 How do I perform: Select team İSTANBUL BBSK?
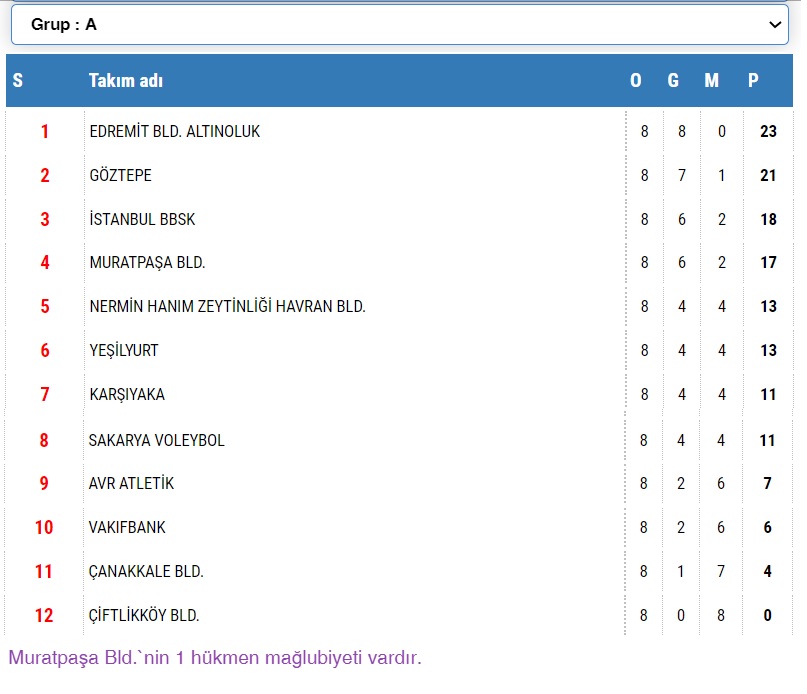[x=143, y=219]
